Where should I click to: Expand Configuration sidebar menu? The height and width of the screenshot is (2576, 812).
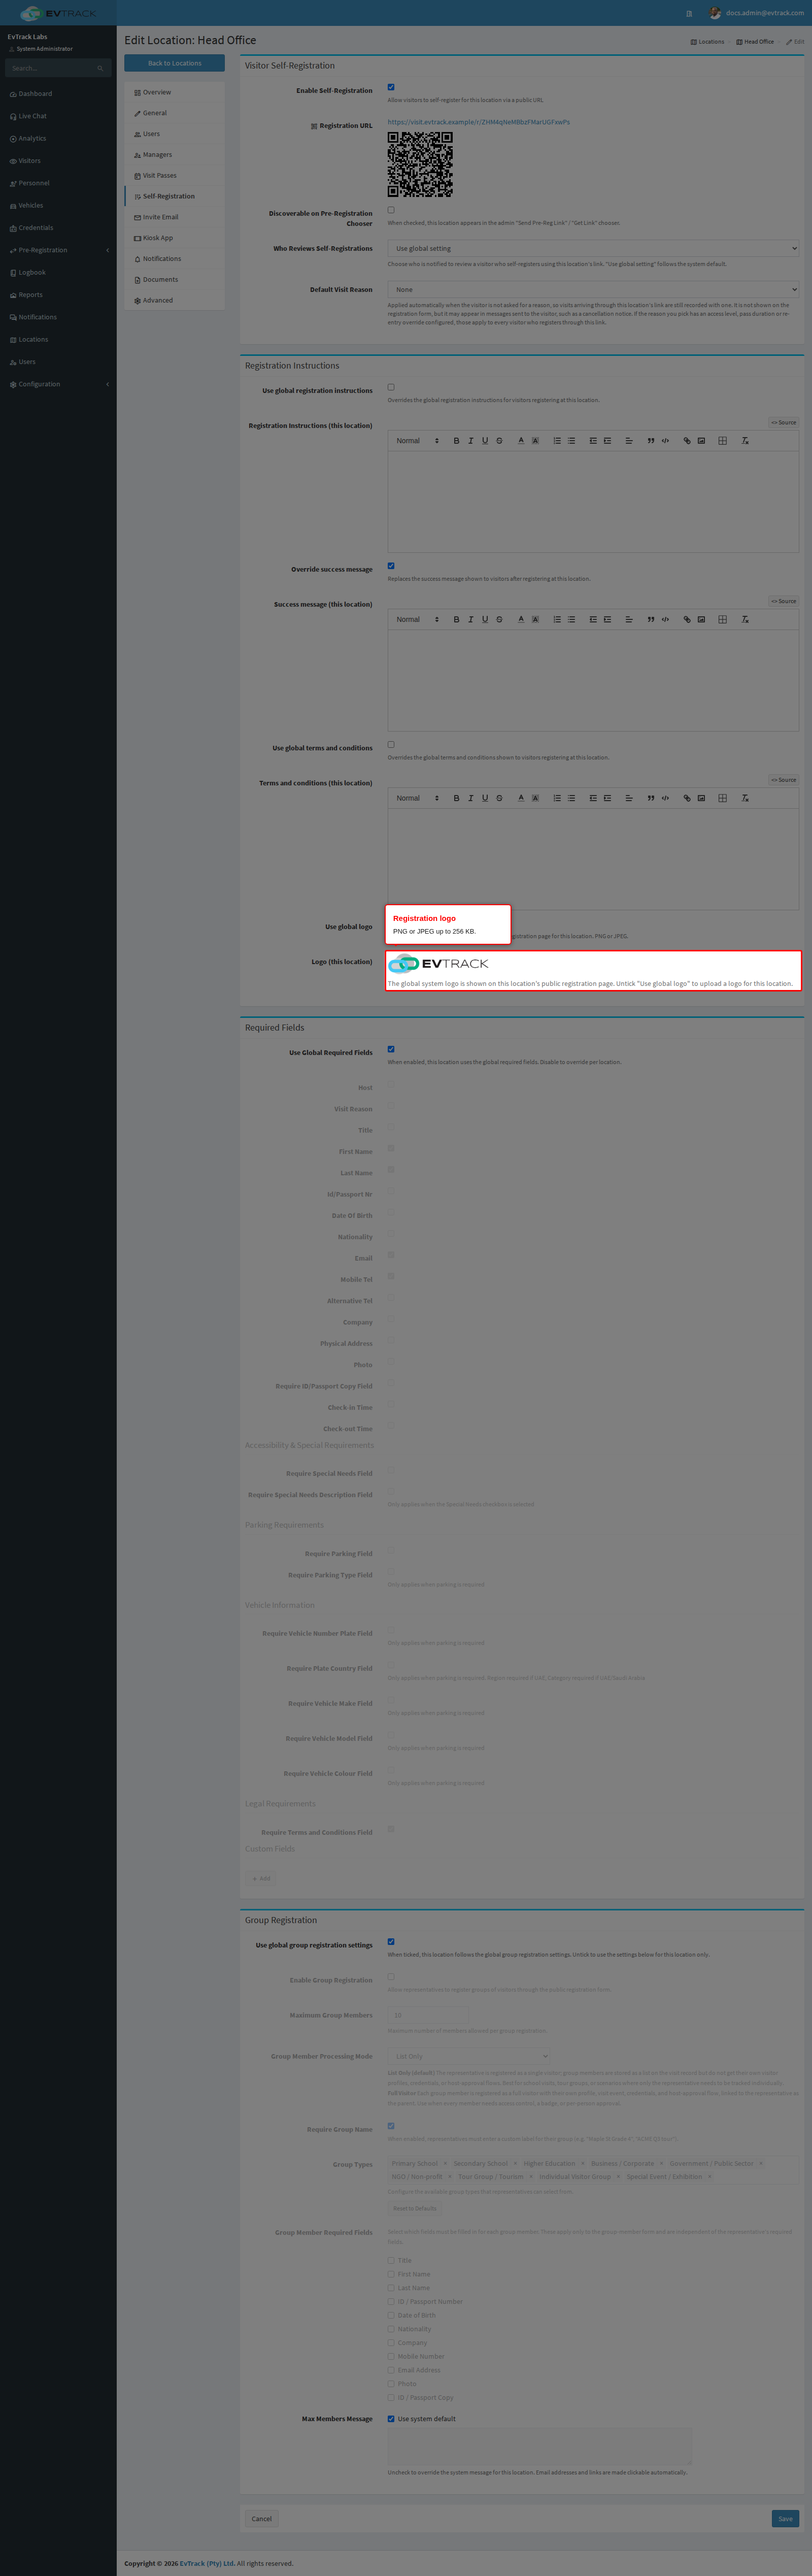click(58, 384)
